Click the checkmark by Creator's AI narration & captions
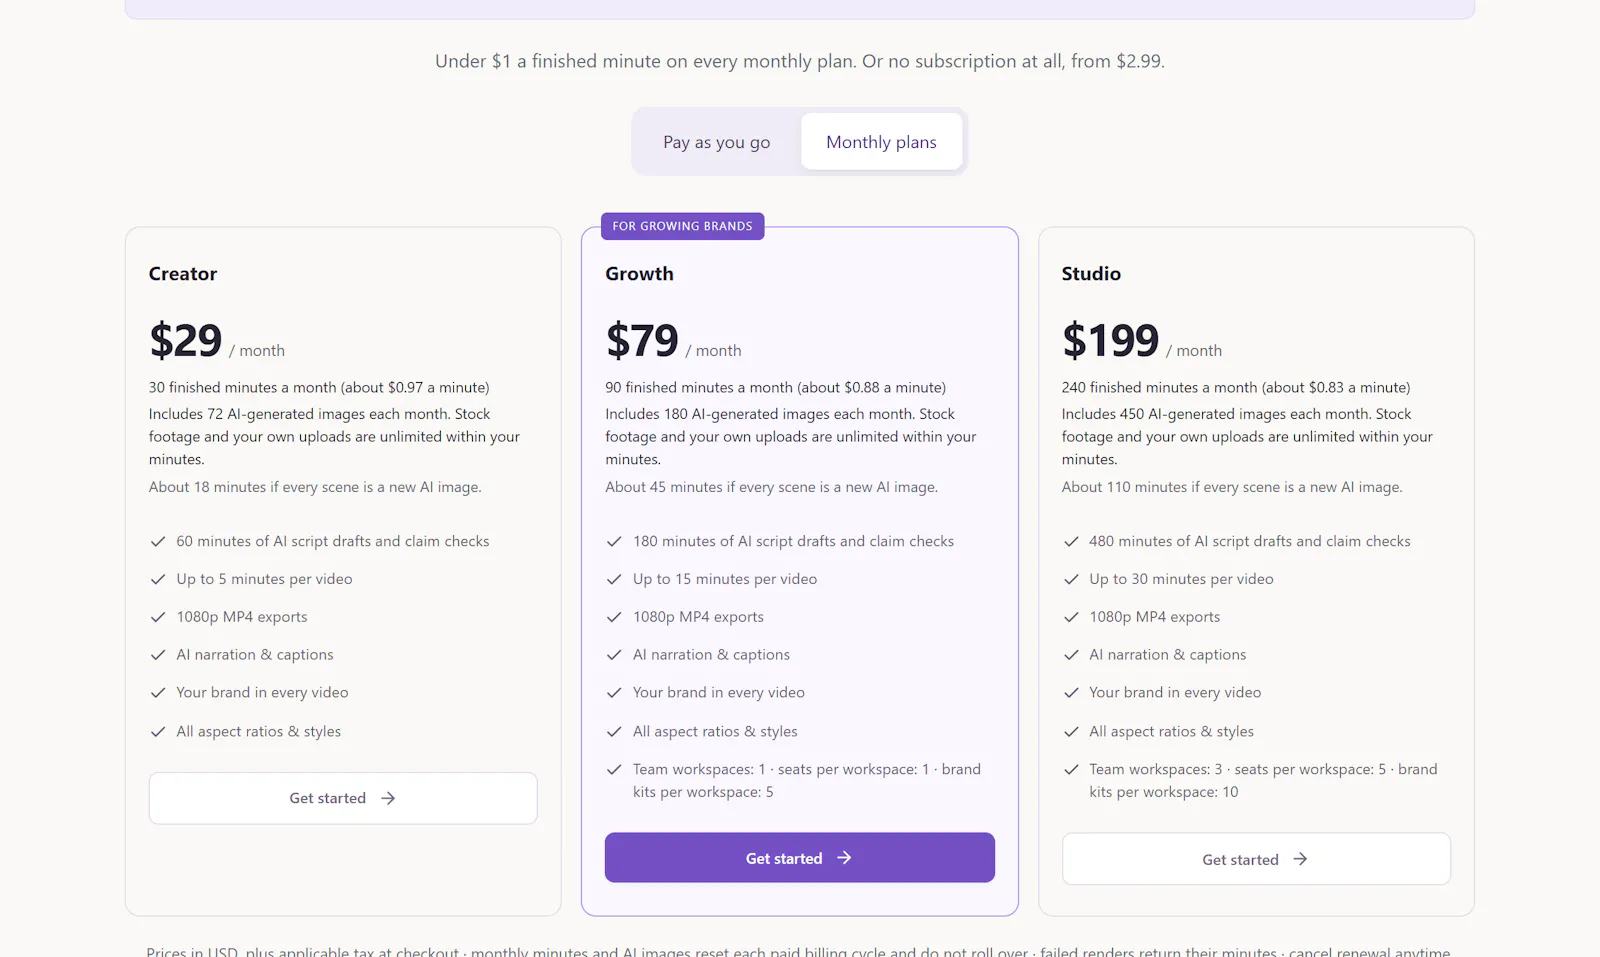The image size is (1600, 957). (x=158, y=655)
